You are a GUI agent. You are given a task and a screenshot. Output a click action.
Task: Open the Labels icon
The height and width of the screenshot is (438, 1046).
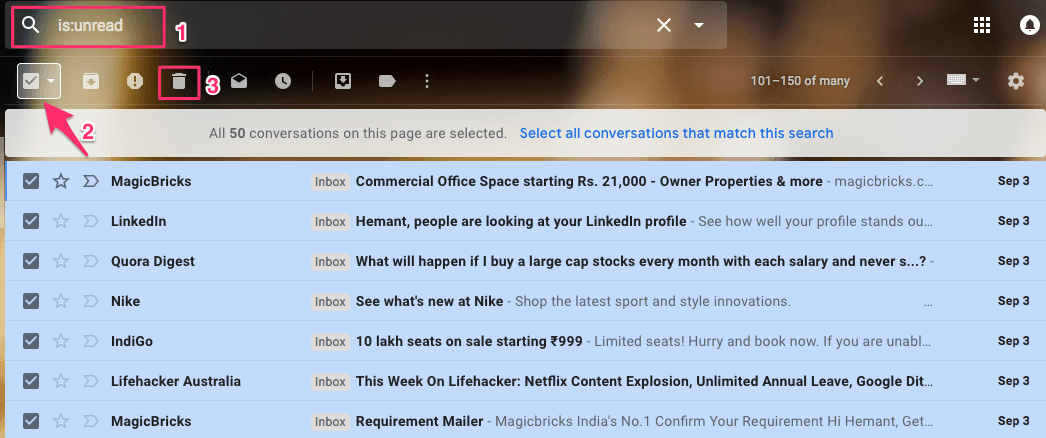[387, 81]
